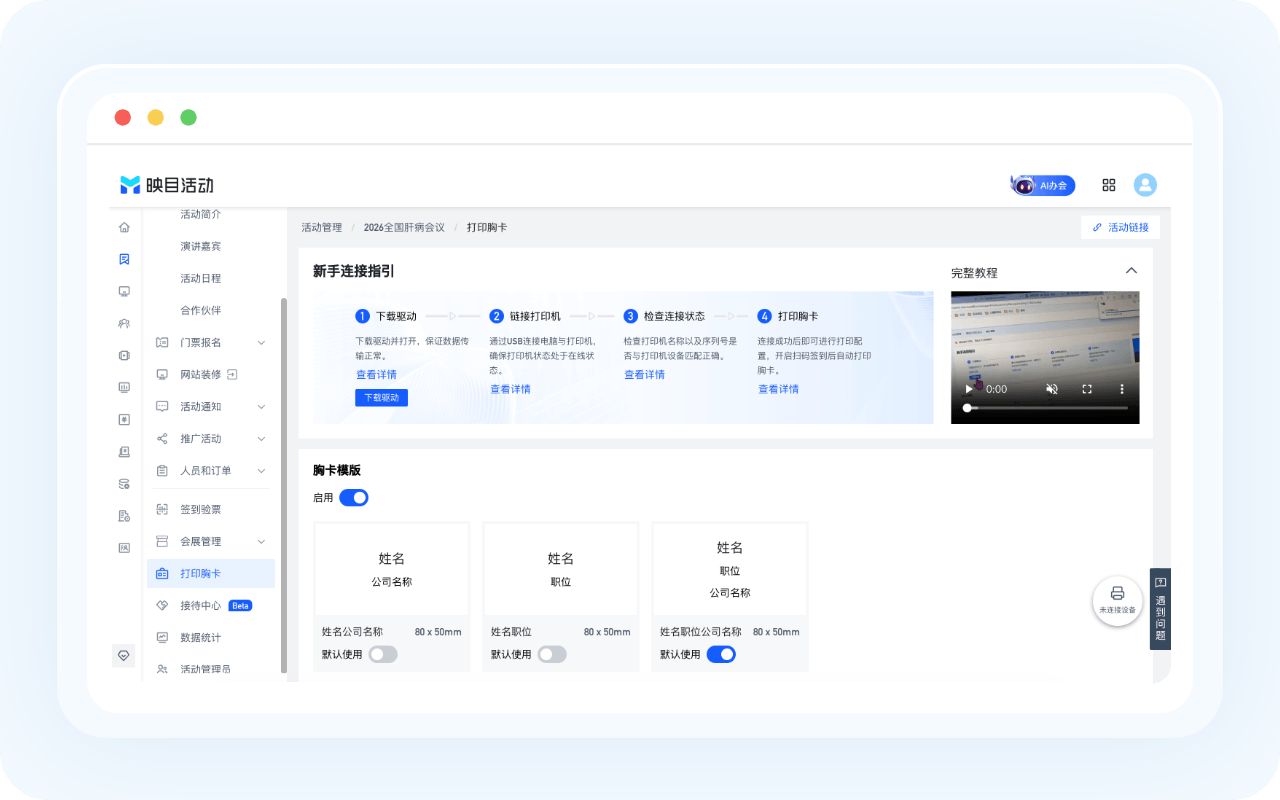Disable 默认使用 for 姓名职位公司名称 template
Viewport: 1280px width, 800px height.
(x=721, y=654)
